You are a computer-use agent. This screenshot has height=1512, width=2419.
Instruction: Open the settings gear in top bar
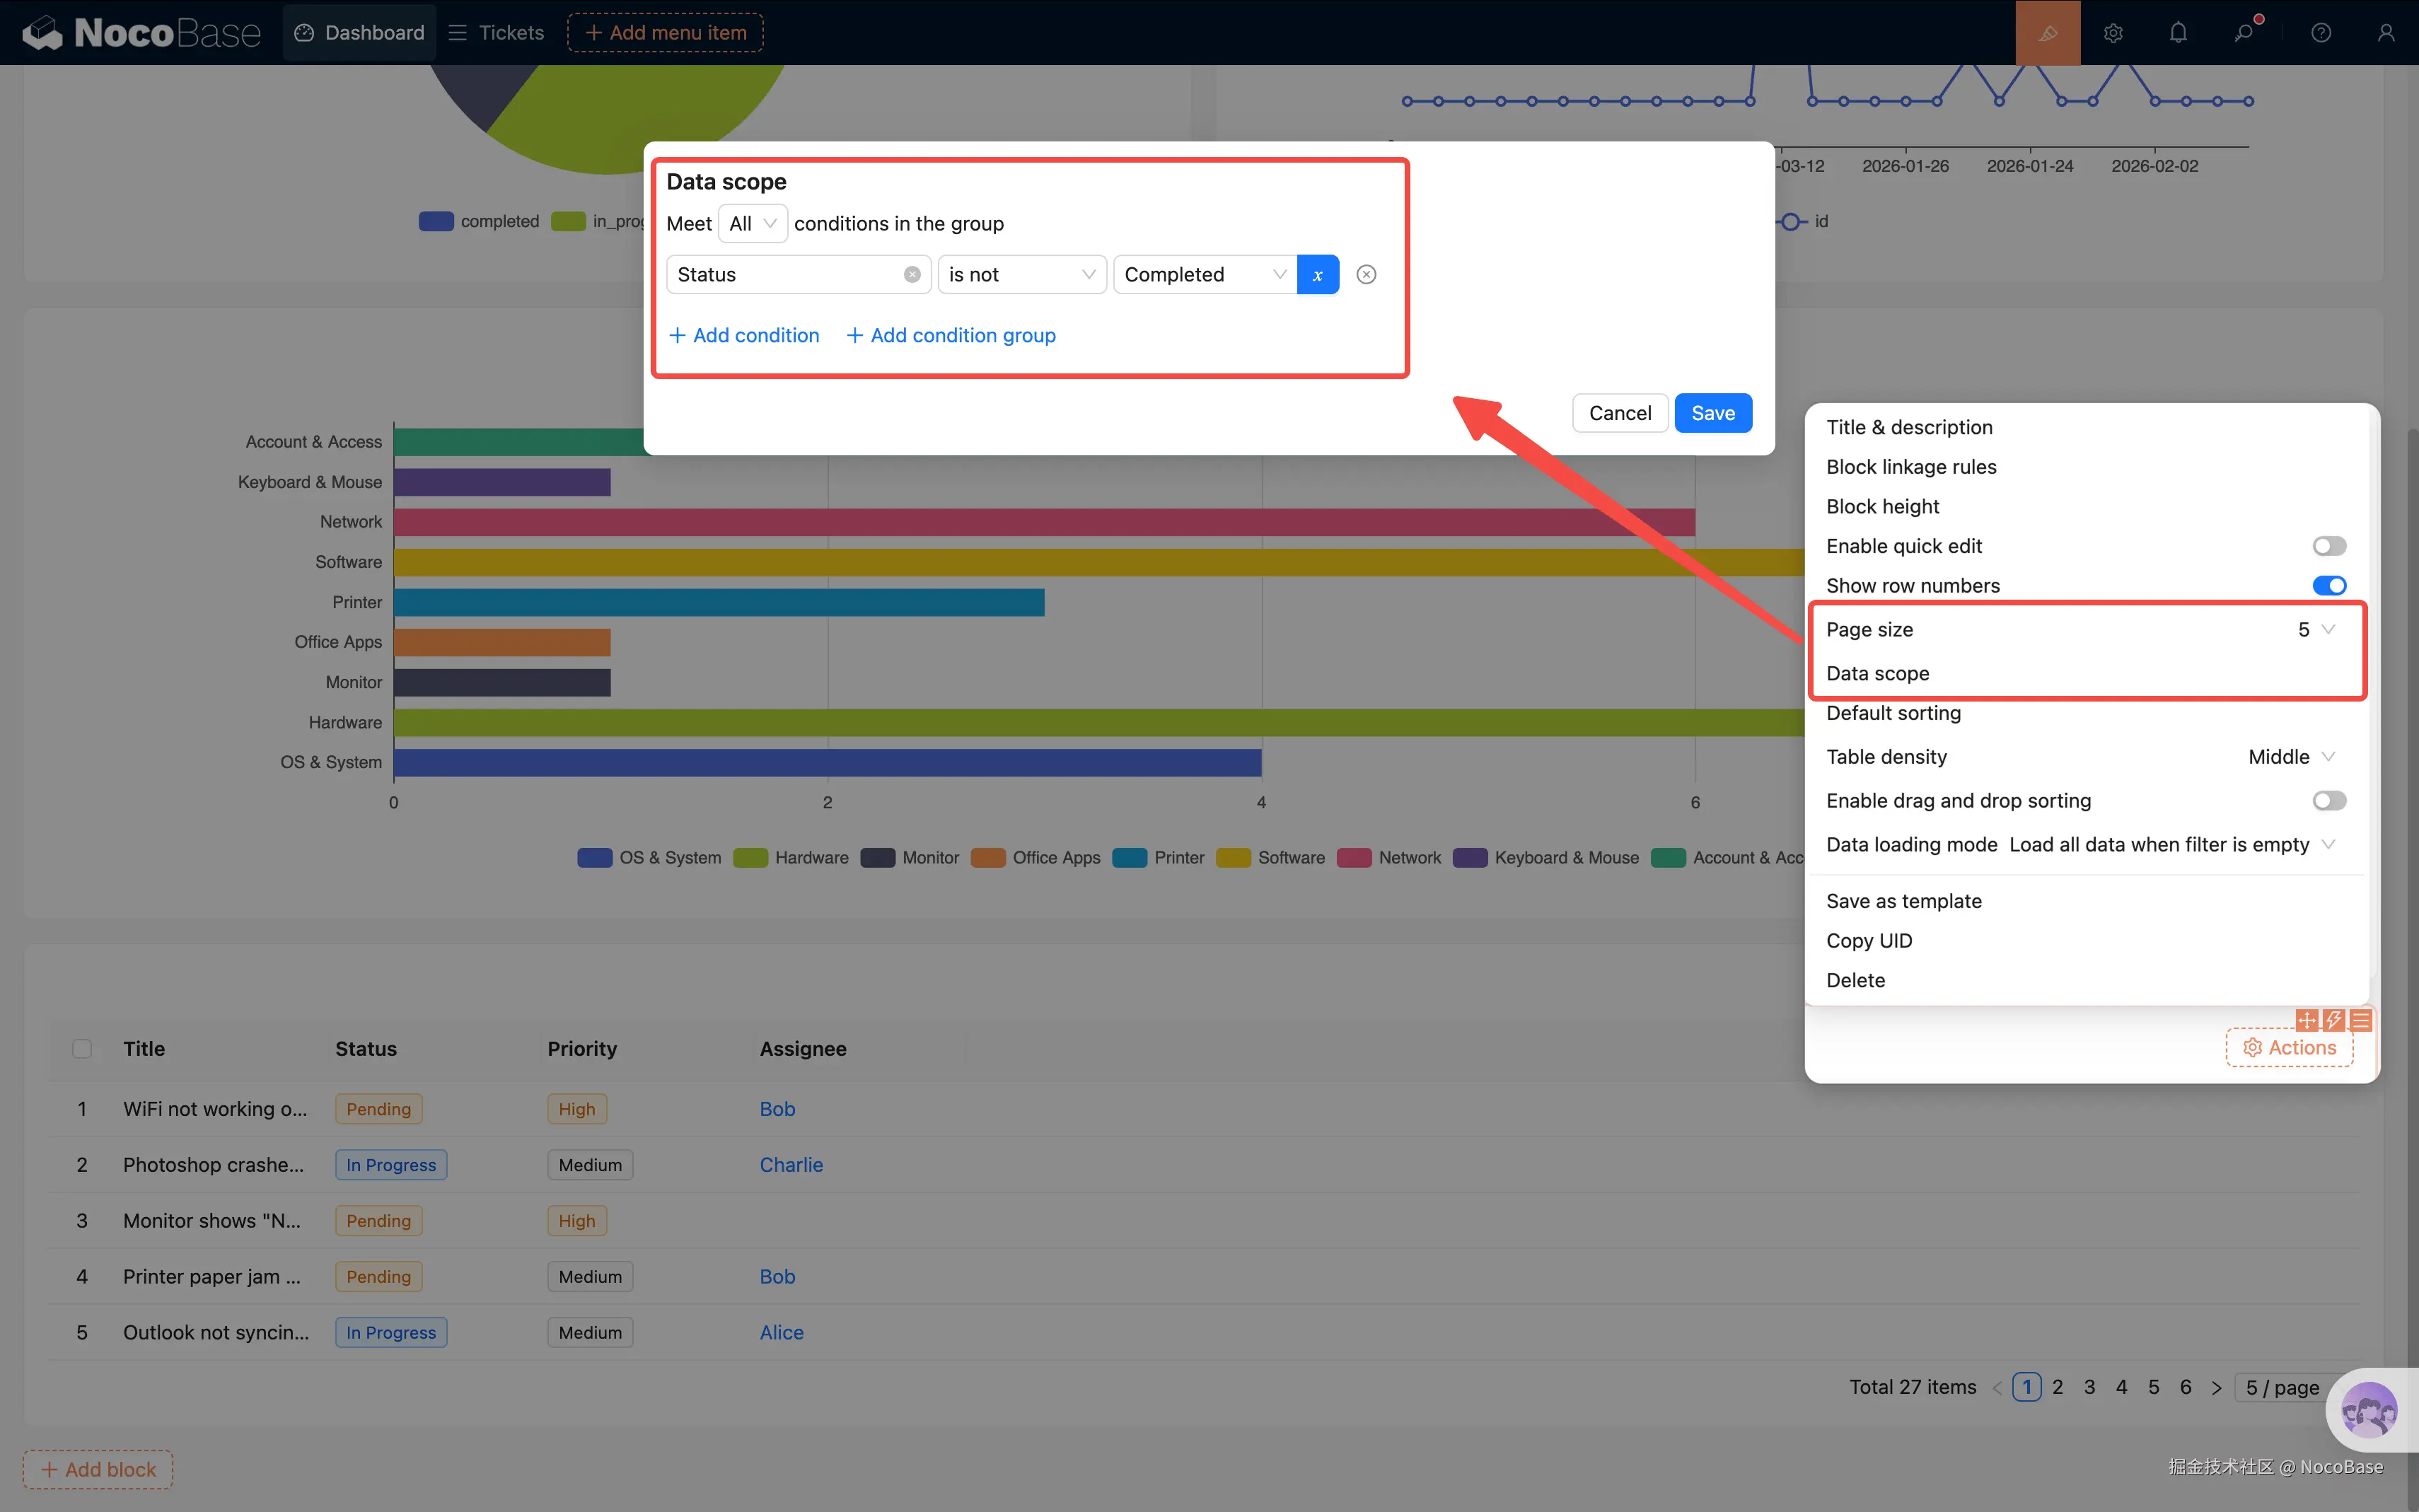point(2112,33)
